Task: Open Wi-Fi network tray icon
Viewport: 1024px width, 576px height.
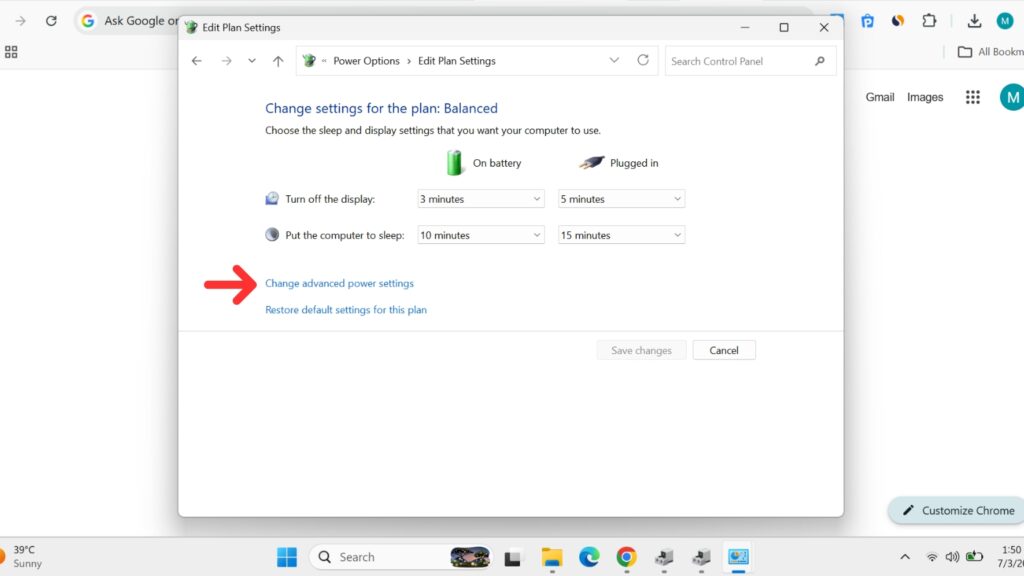Action: (x=932, y=557)
